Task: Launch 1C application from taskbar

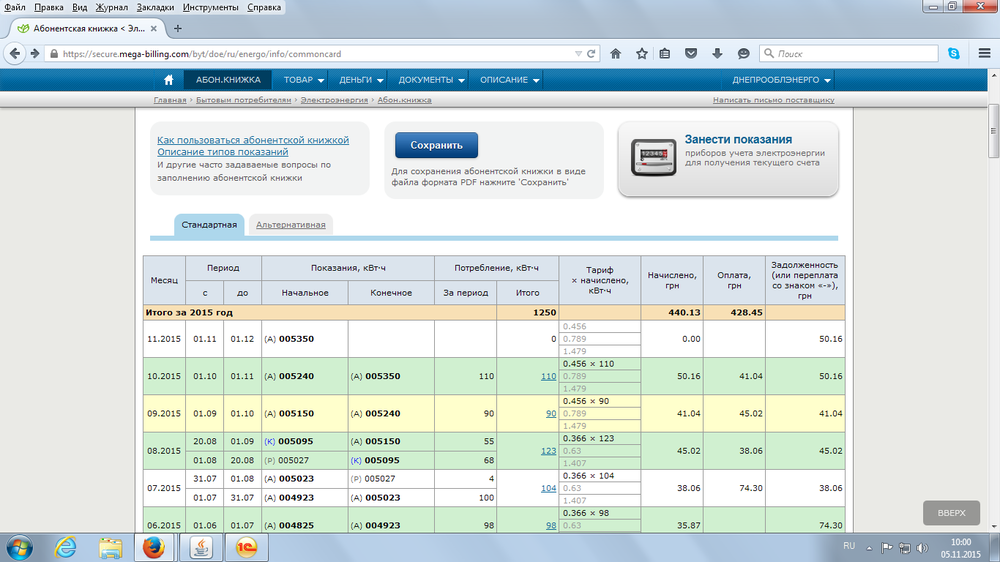Action: [245, 546]
